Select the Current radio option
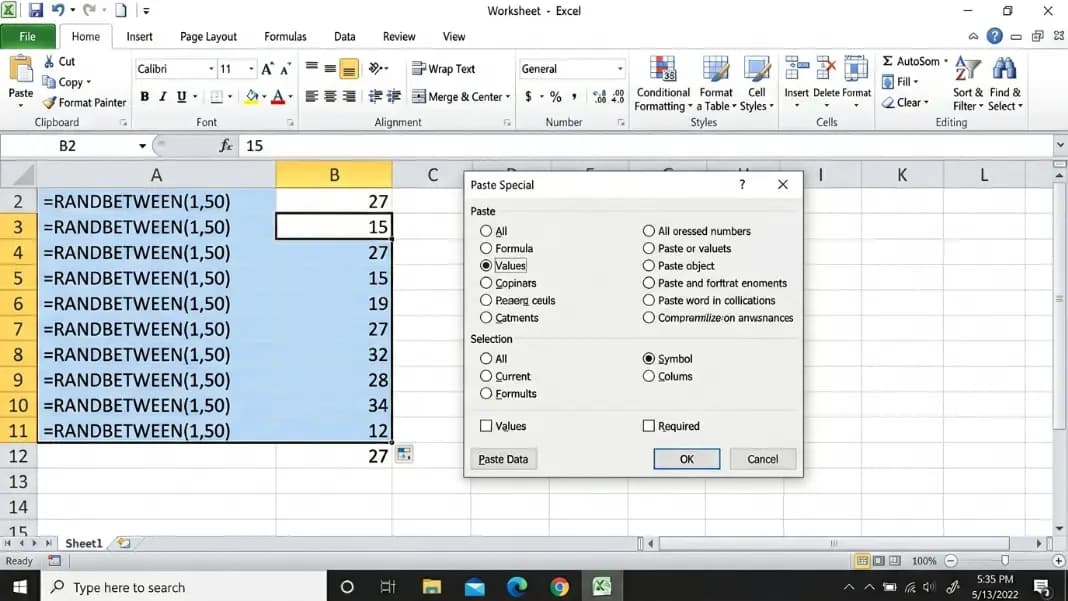 [x=486, y=376]
